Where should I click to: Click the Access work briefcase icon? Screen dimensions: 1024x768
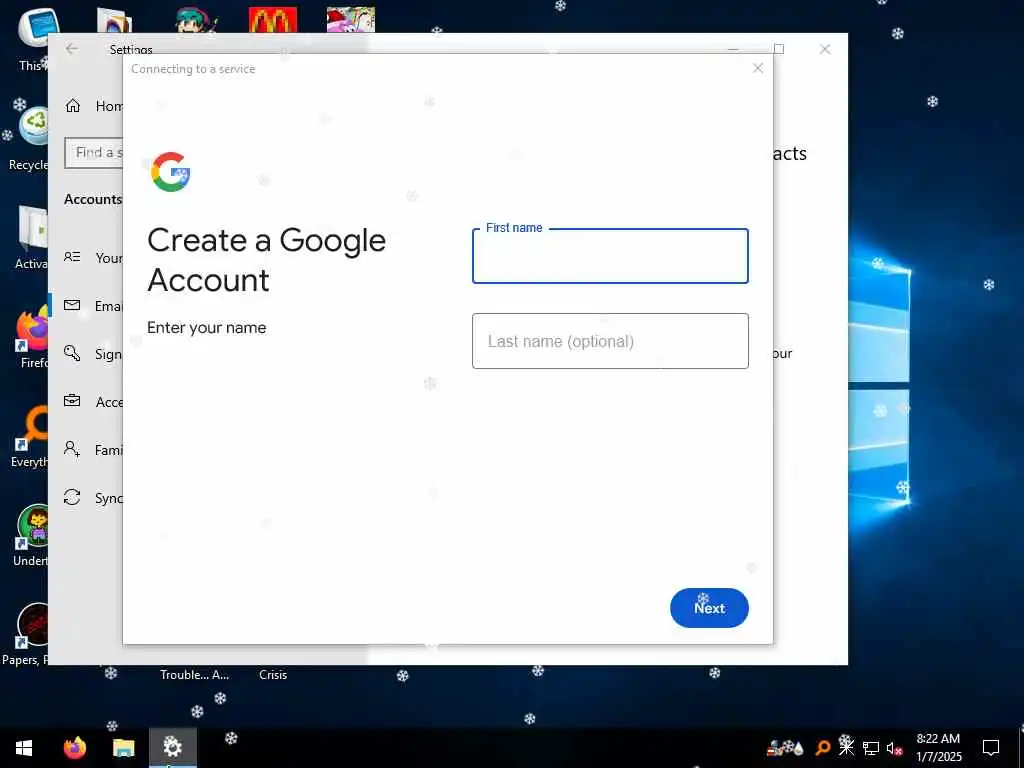[x=72, y=401]
